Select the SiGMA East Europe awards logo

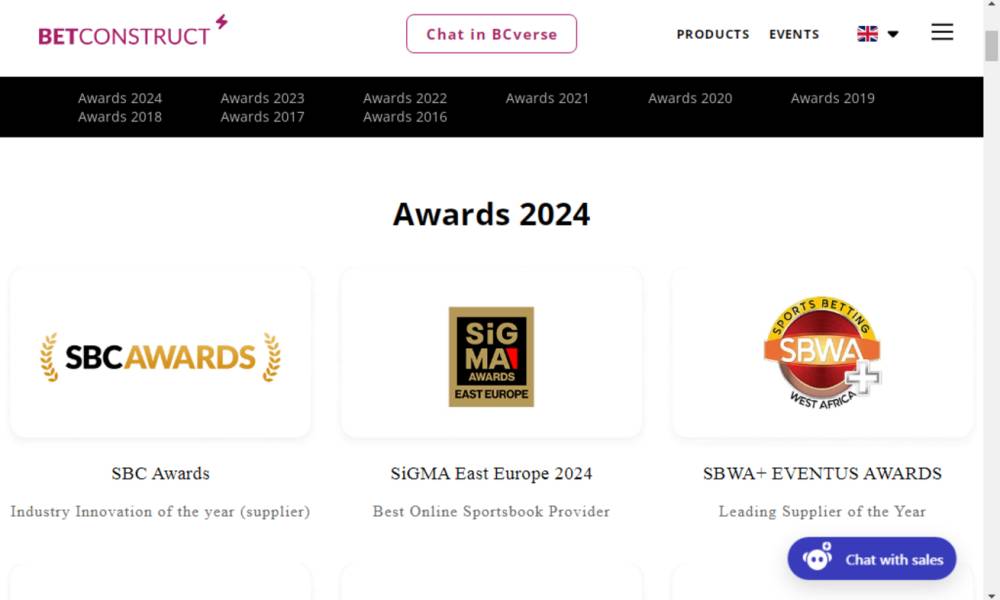click(491, 357)
